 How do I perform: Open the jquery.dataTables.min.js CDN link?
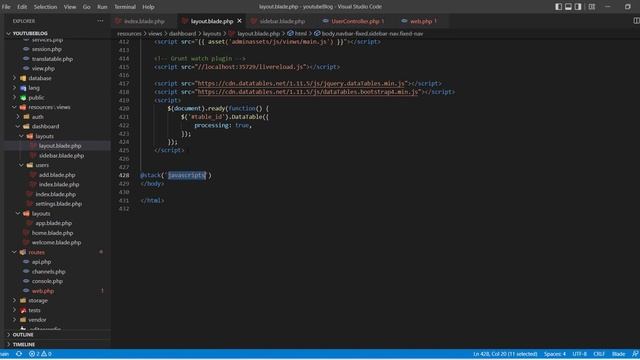click(x=301, y=83)
